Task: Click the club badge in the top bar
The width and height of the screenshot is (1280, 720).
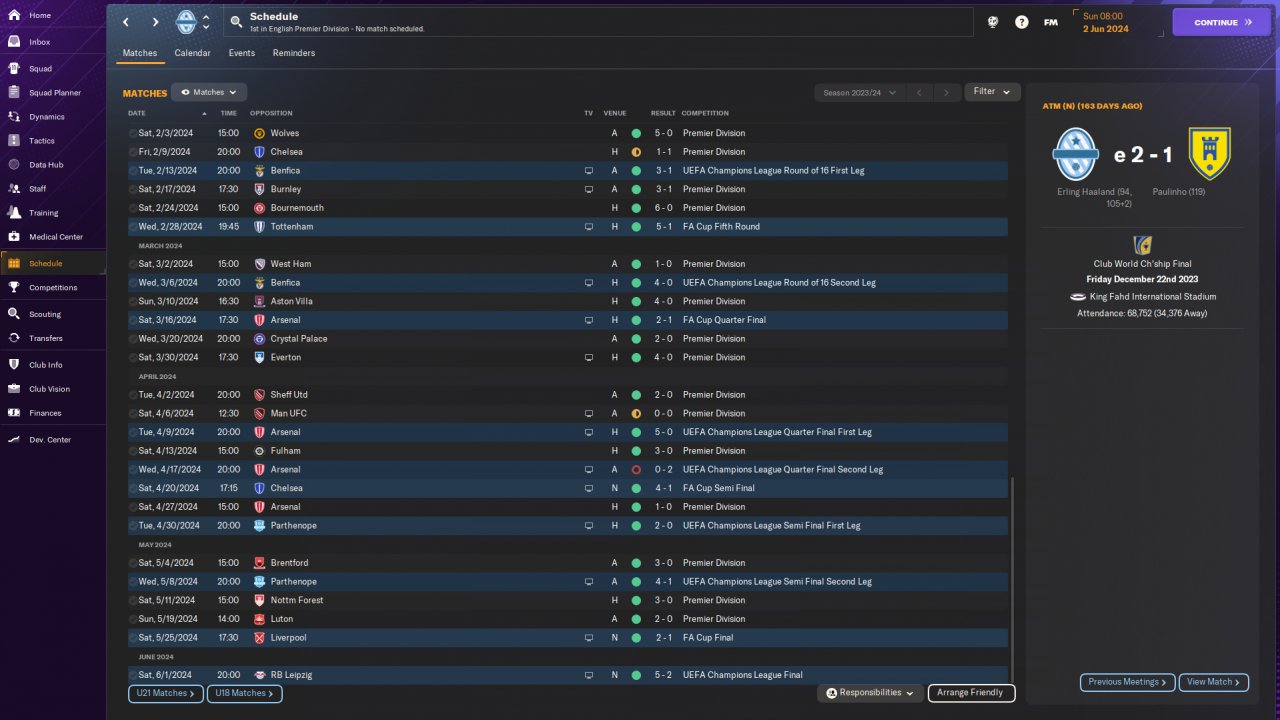Action: (186, 22)
